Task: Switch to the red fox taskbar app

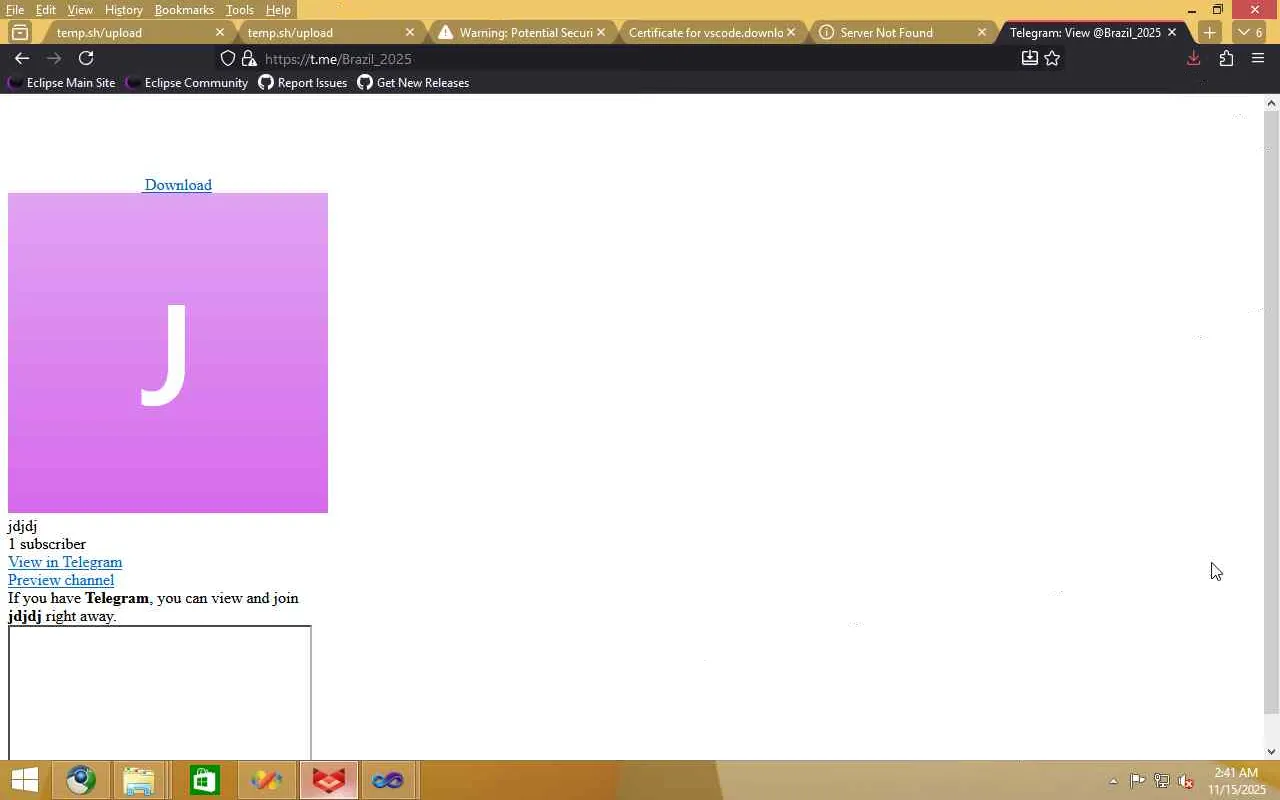Action: coord(328,780)
